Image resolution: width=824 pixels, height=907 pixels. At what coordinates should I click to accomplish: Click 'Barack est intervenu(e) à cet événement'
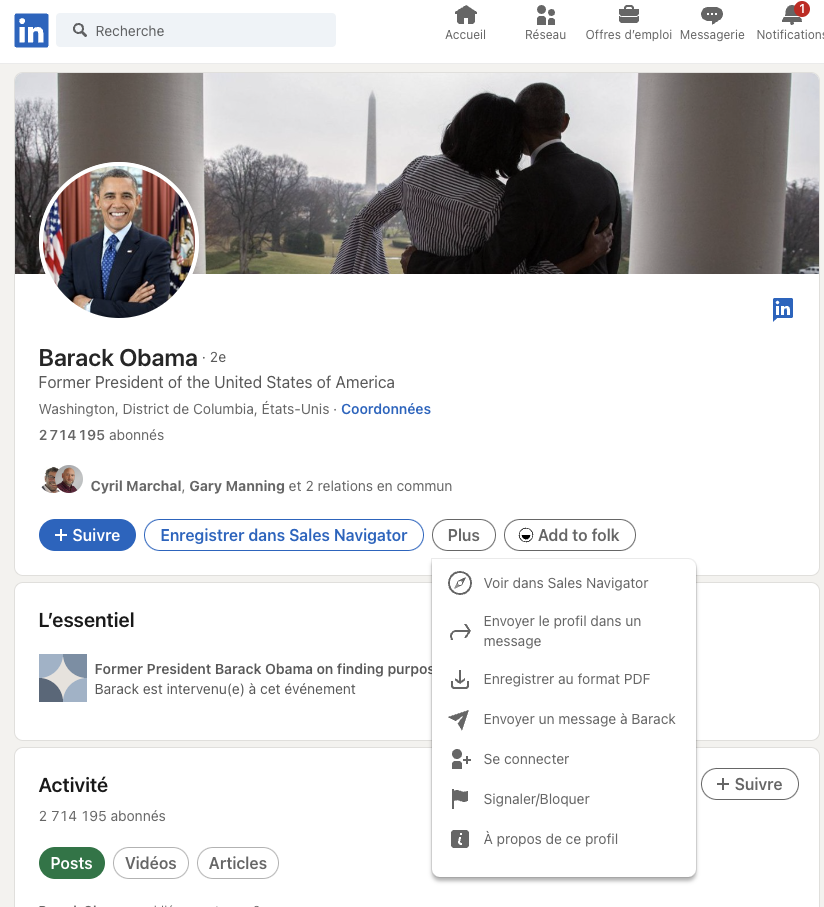[225, 690]
